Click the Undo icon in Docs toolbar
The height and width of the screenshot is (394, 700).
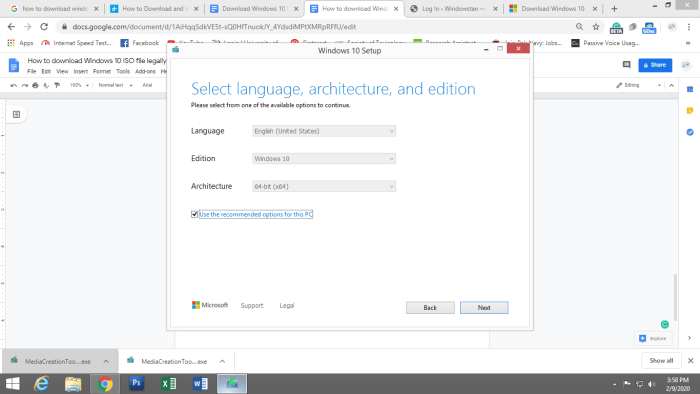pos(14,85)
